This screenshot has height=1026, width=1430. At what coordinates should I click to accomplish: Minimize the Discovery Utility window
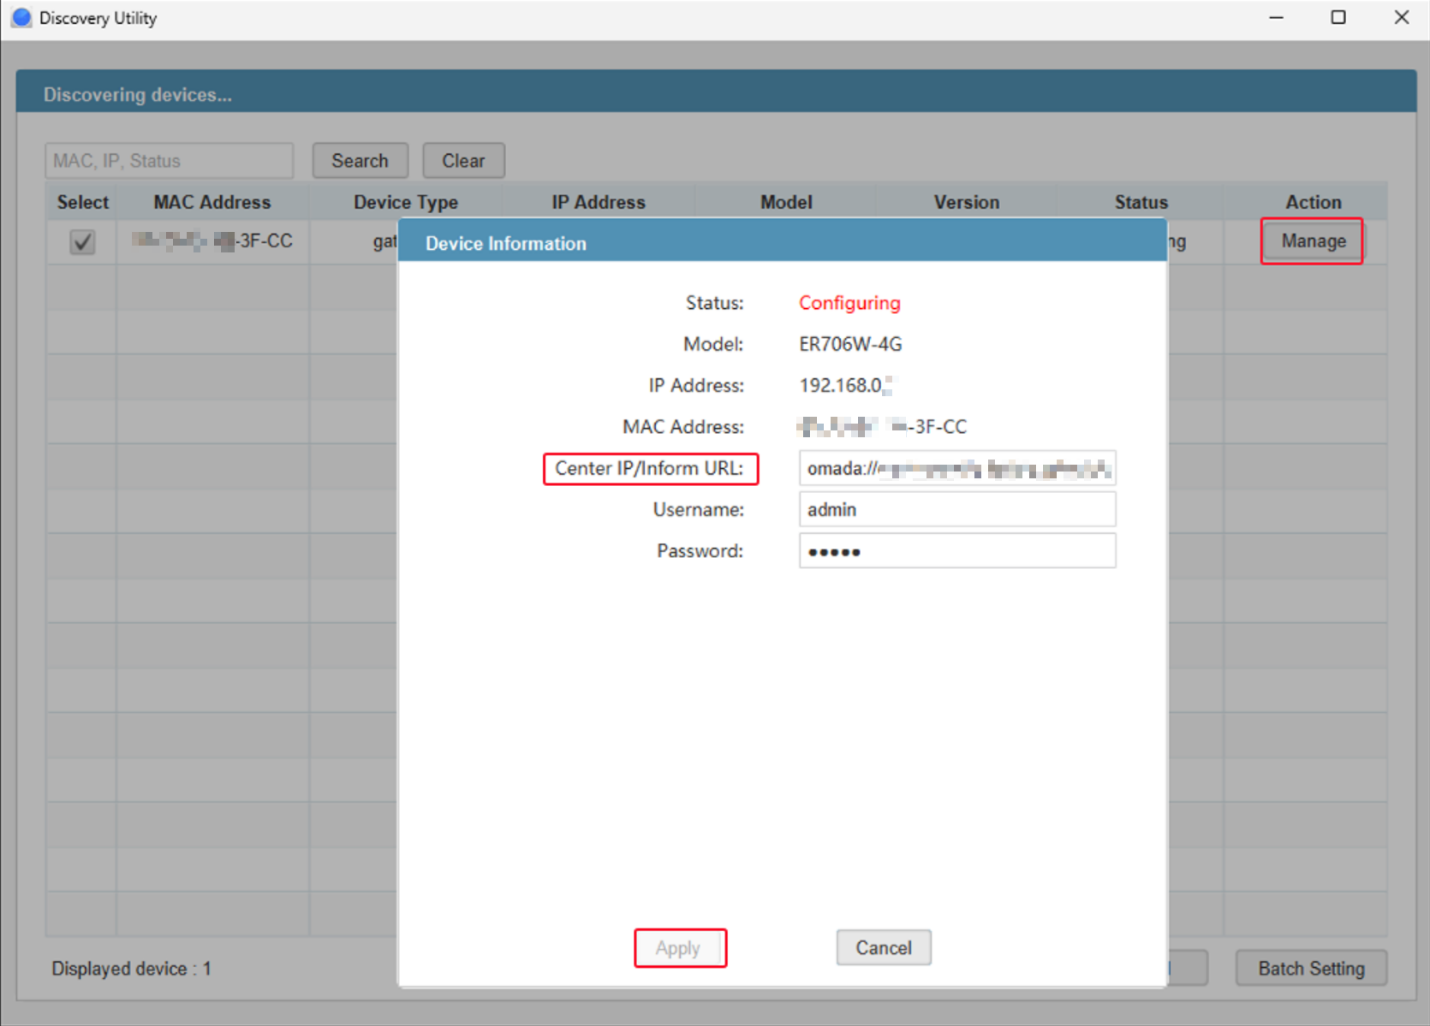1276,18
